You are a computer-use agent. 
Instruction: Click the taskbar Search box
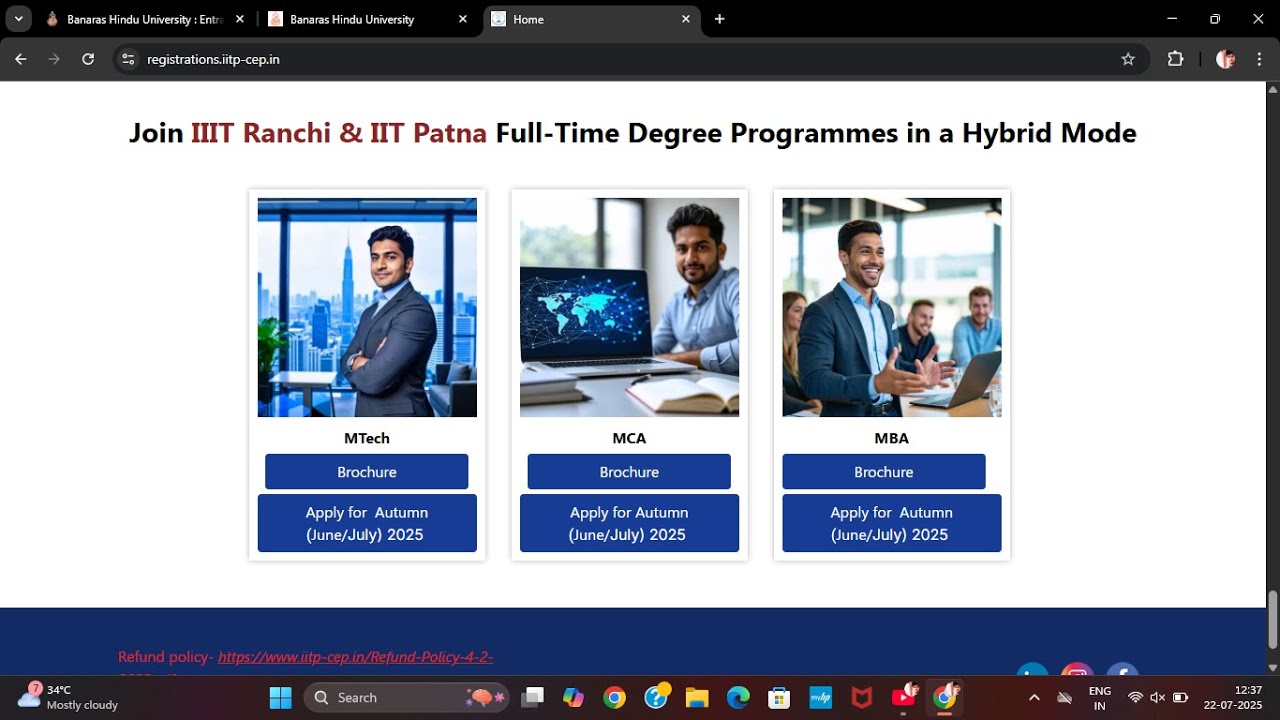(407, 698)
